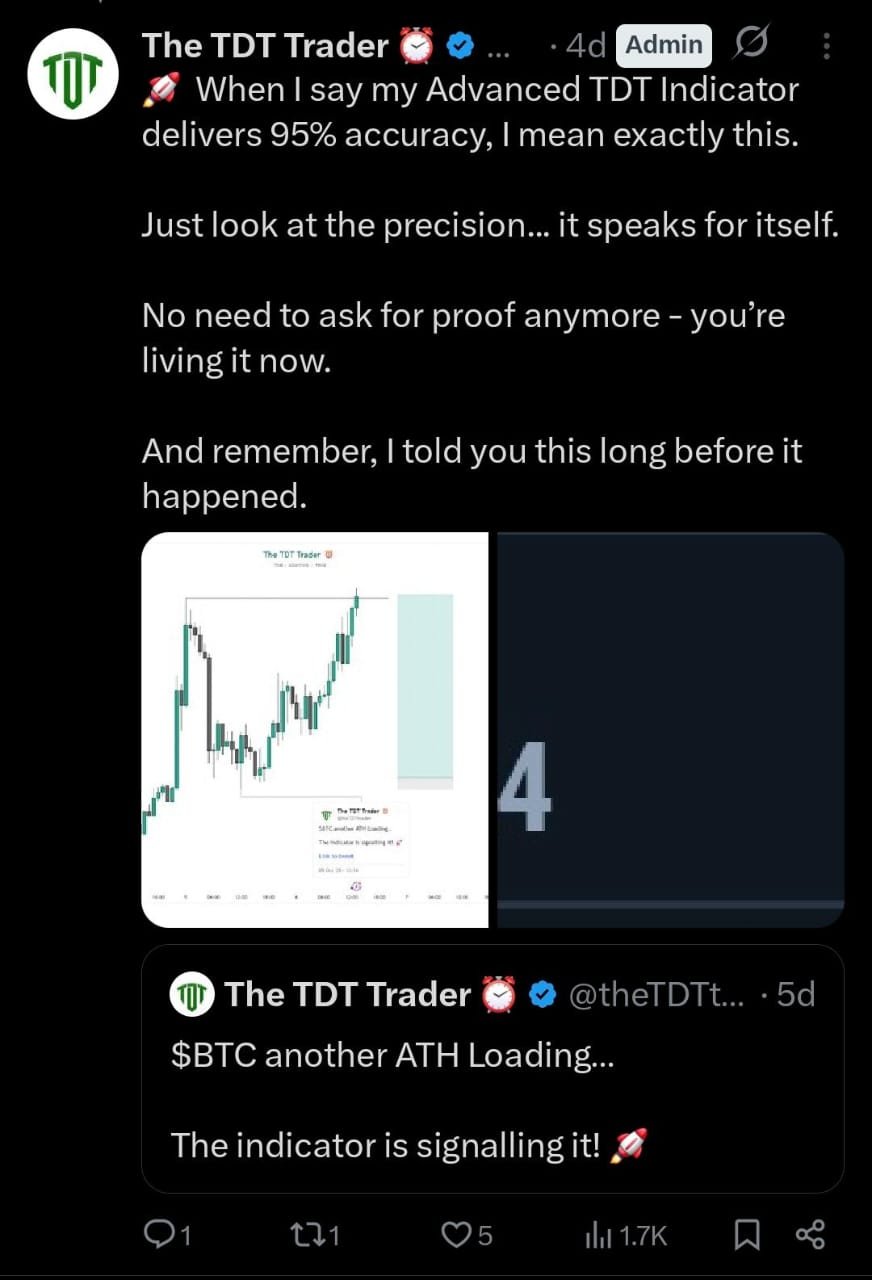Image resolution: width=872 pixels, height=1280 pixels.
Task: Bookmark this post
Action: click(x=746, y=1236)
